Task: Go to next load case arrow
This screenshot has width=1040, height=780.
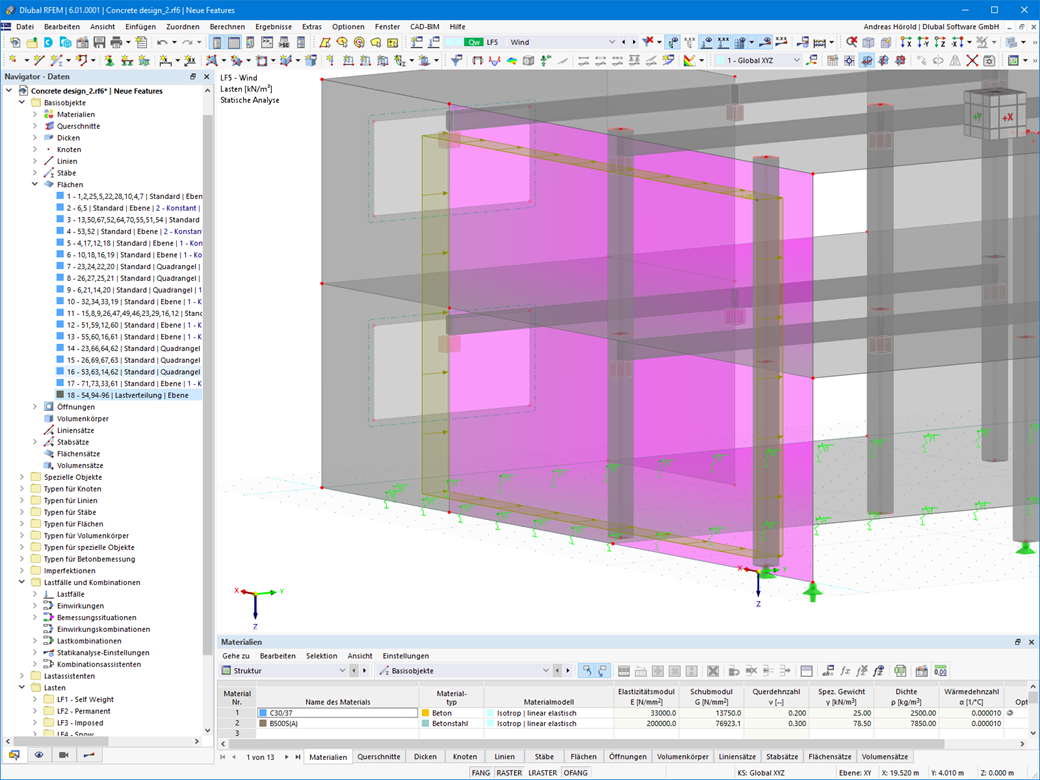Action: tap(633, 42)
